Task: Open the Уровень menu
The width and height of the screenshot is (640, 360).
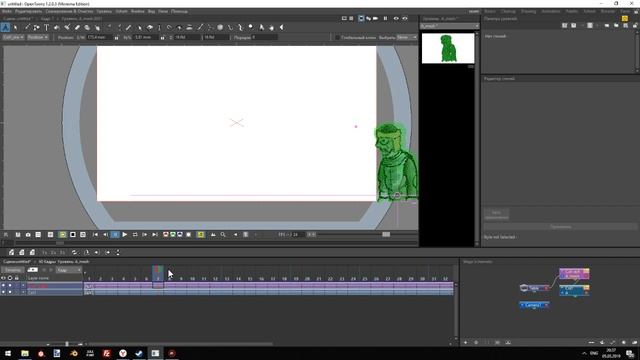Action: [104, 11]
